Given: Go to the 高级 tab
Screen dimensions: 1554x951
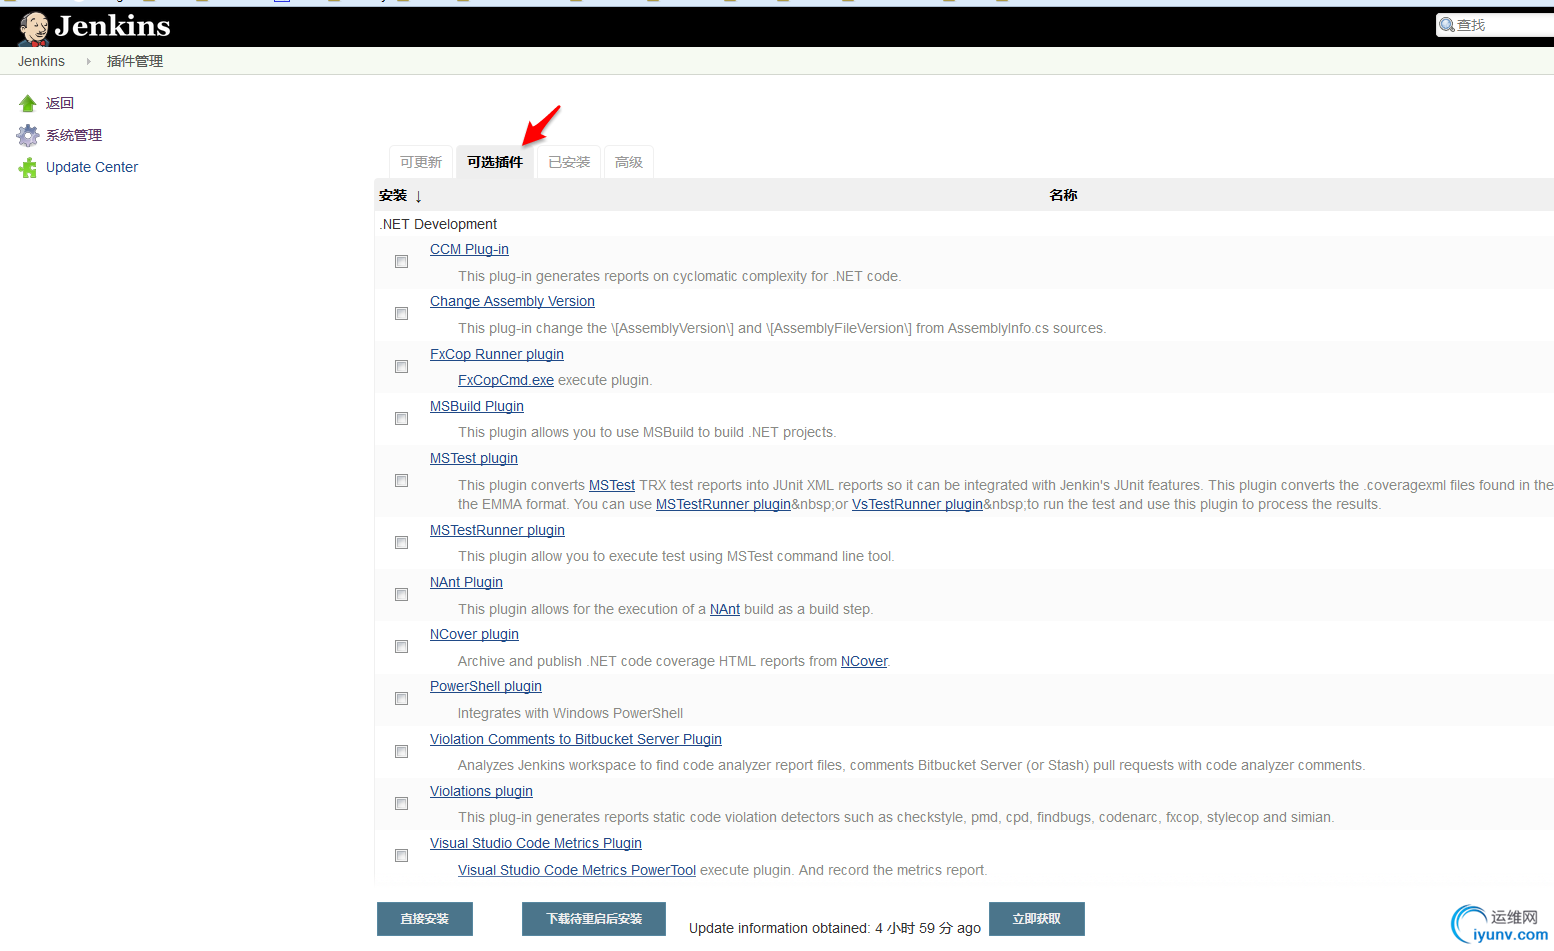Looking at the screenshot, I should pos(629,162).
